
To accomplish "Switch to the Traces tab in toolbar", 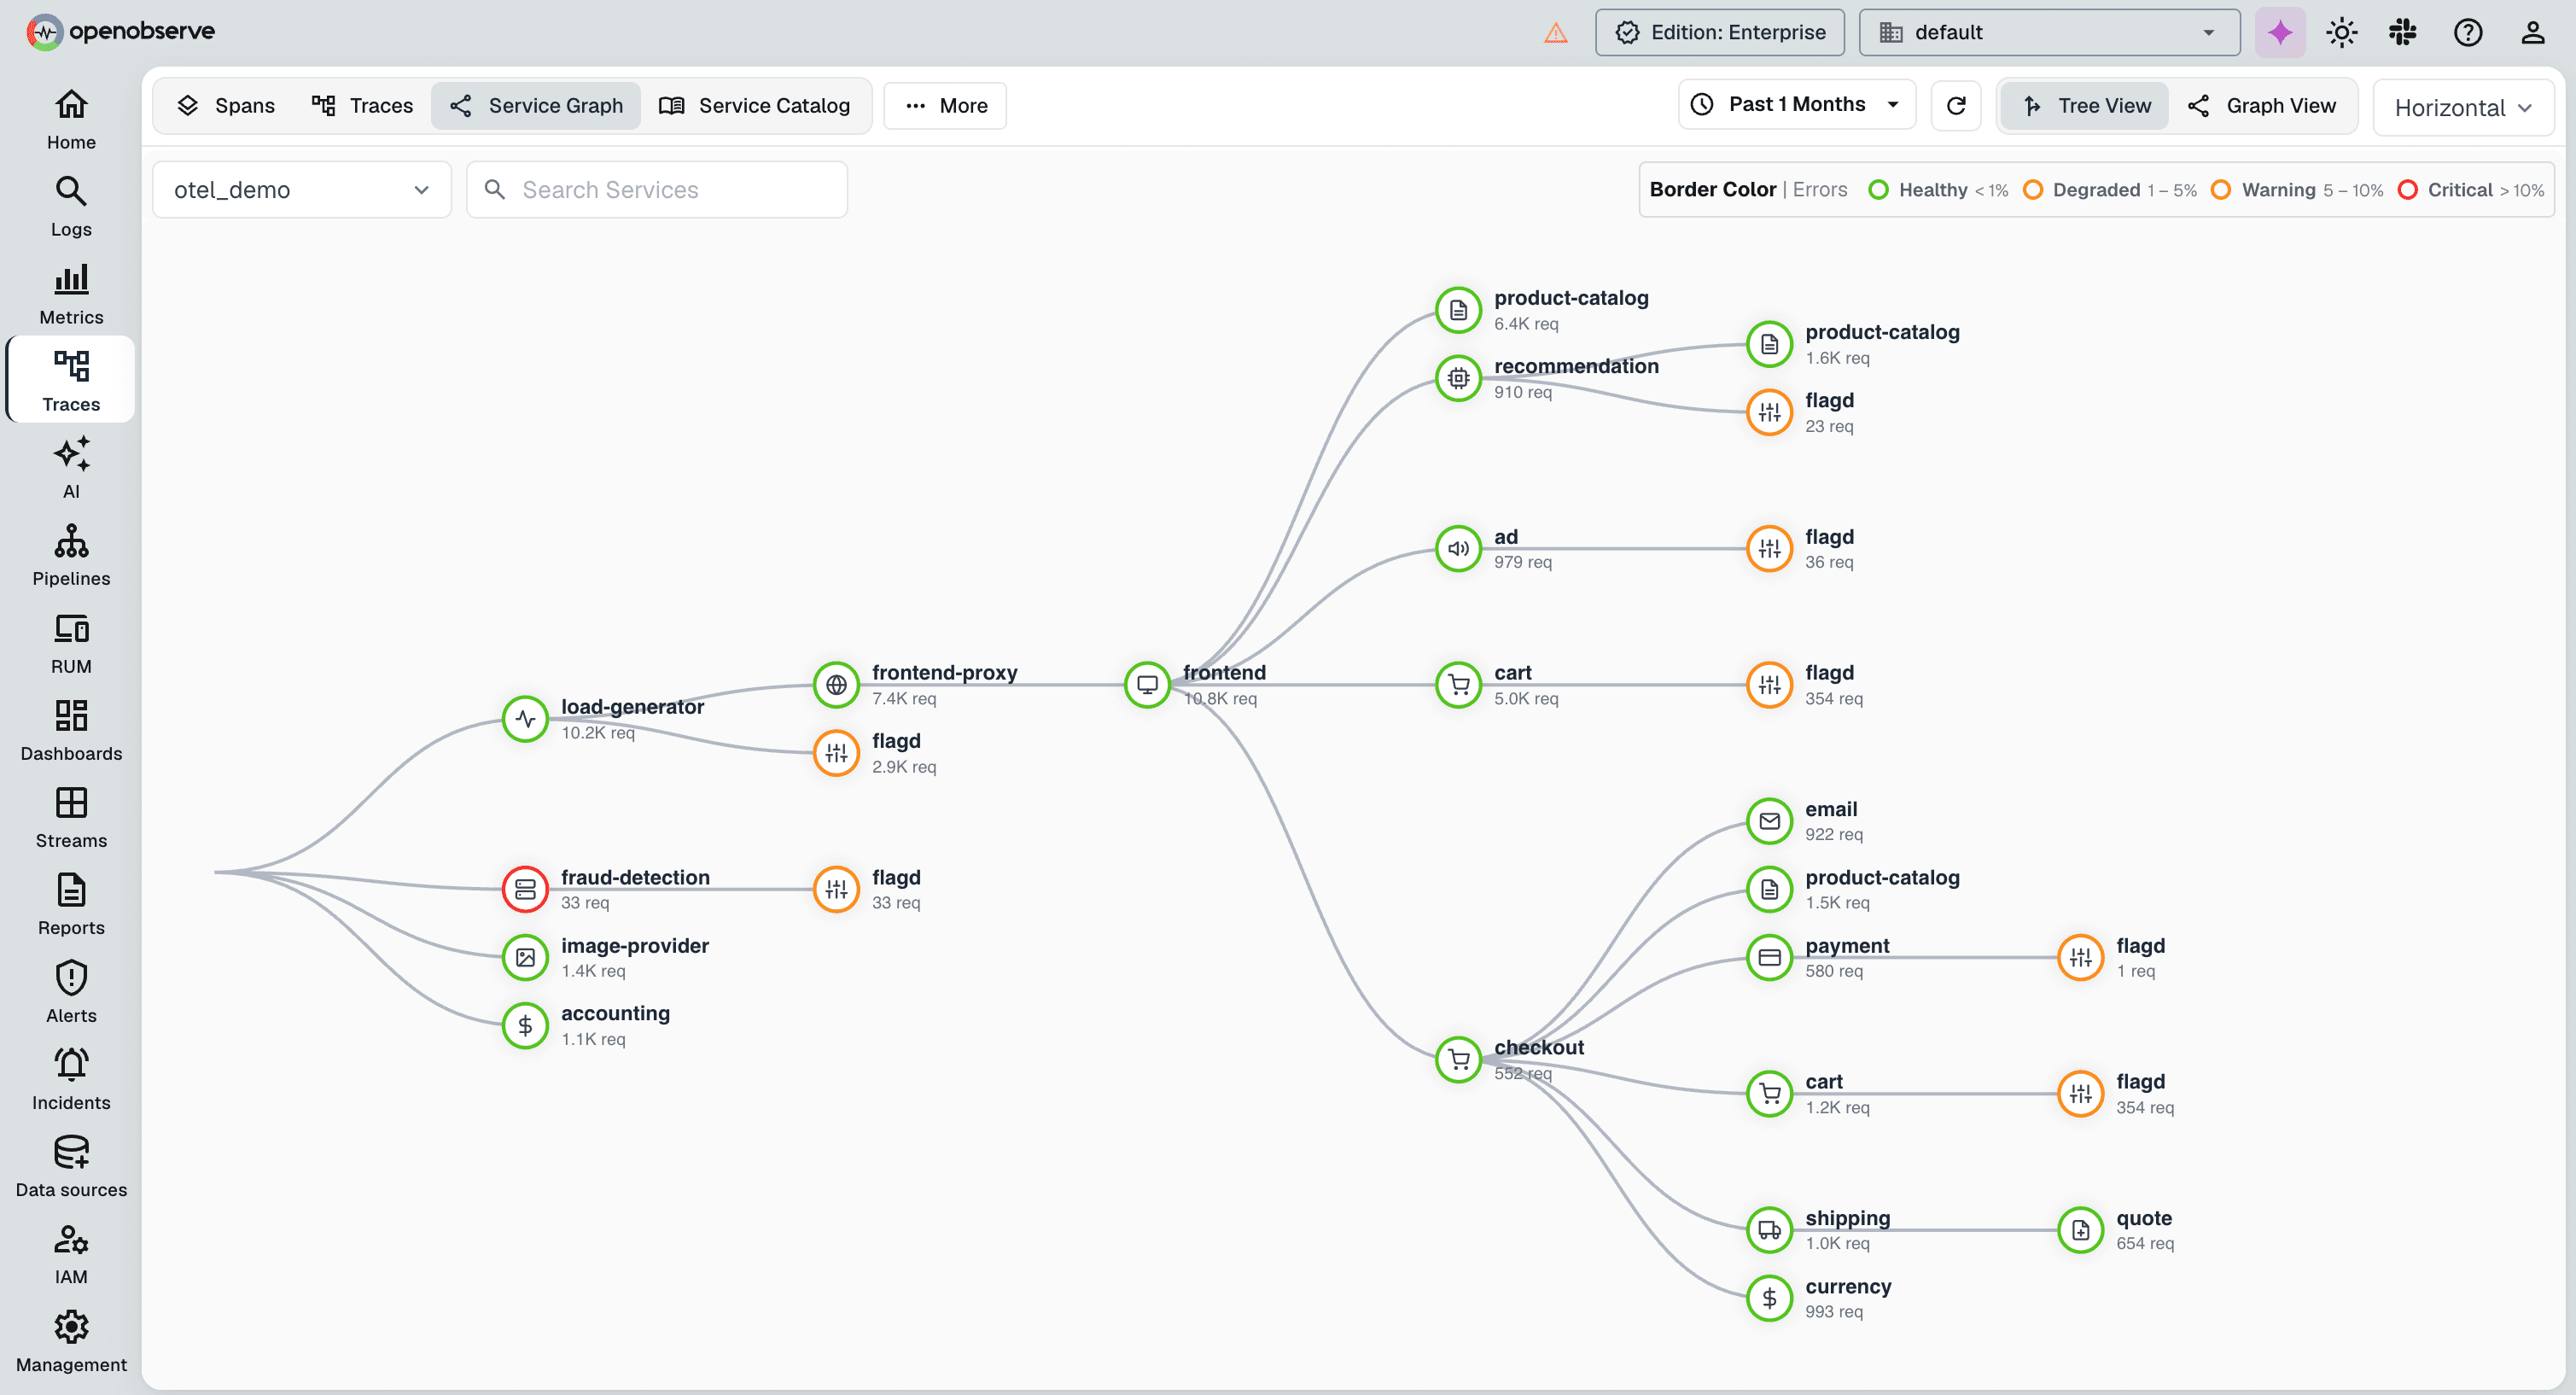I will click(x=362, y=105).
